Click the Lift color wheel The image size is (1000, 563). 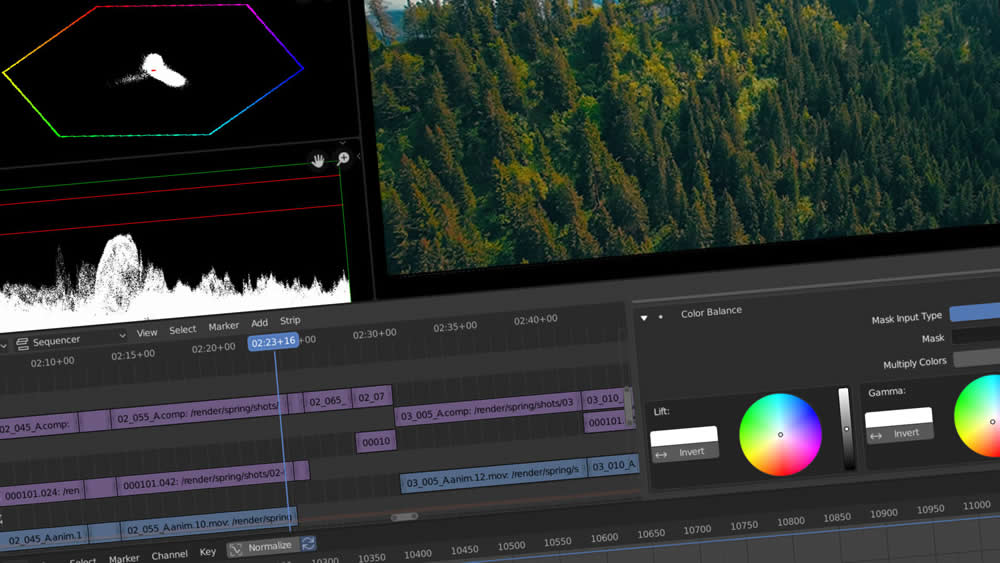[780, 434]
